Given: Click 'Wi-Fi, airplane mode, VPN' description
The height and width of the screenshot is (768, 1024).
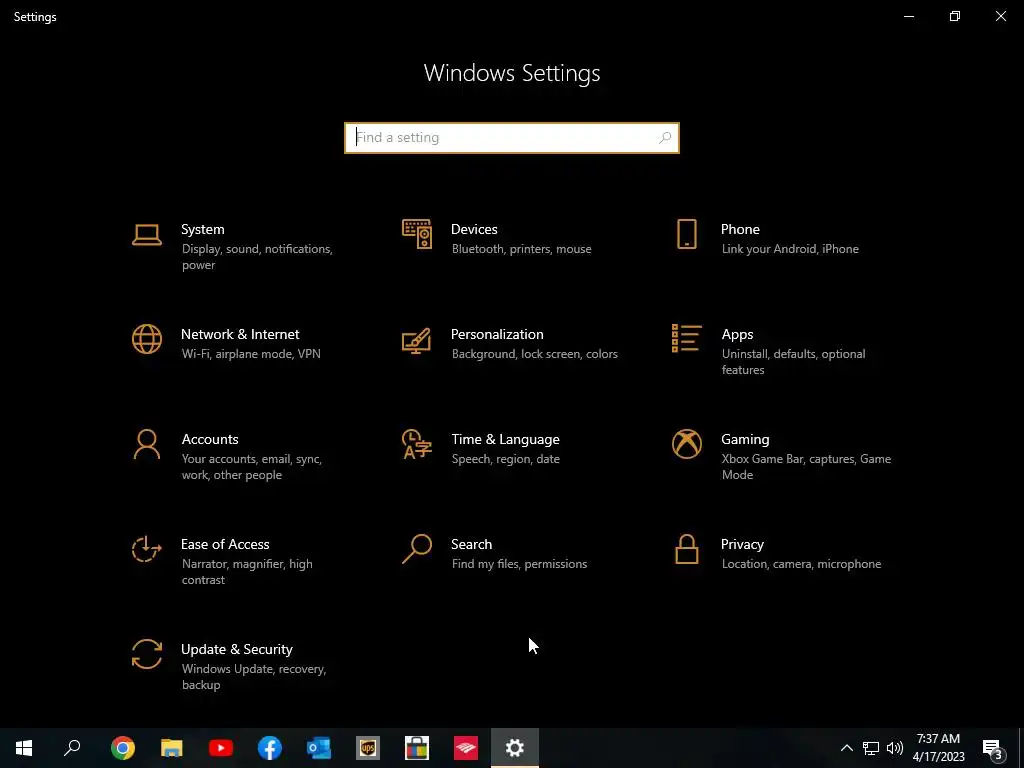Looking at the screenshot, I should (x=251, y=354).
